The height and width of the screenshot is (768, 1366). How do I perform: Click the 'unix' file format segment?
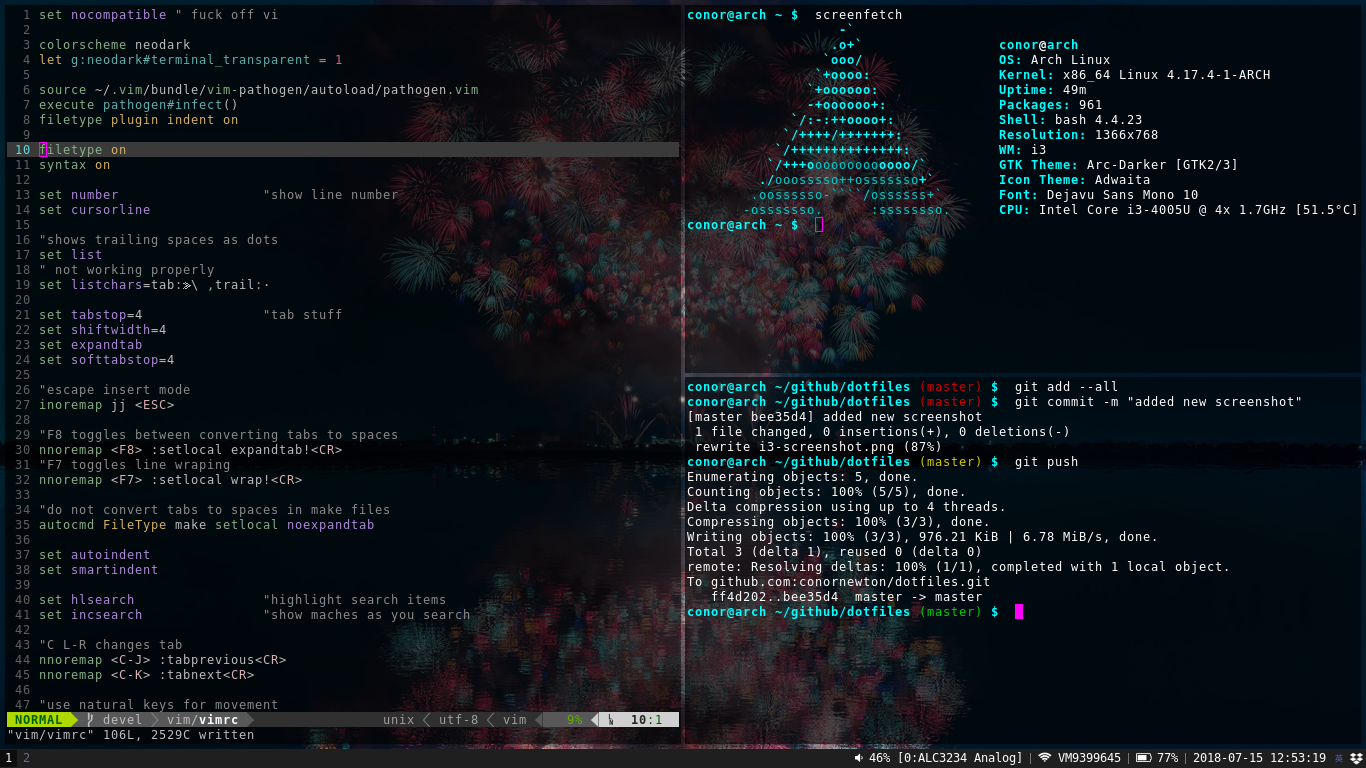[x=398, y=720]
